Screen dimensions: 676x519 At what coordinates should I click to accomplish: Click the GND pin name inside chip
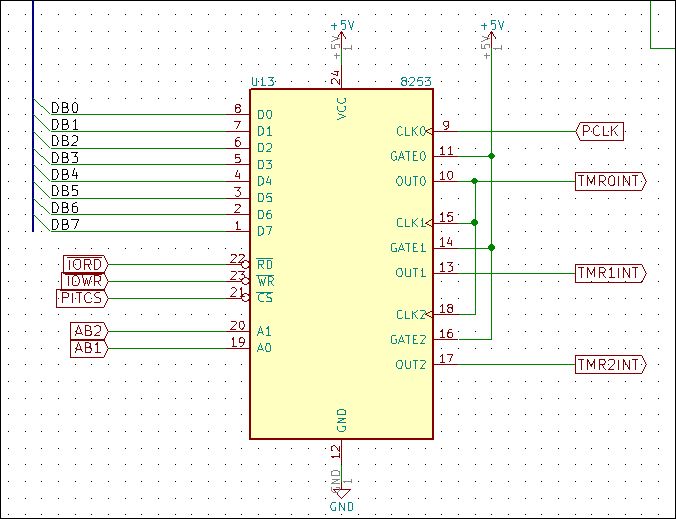[x=341, y=420]
